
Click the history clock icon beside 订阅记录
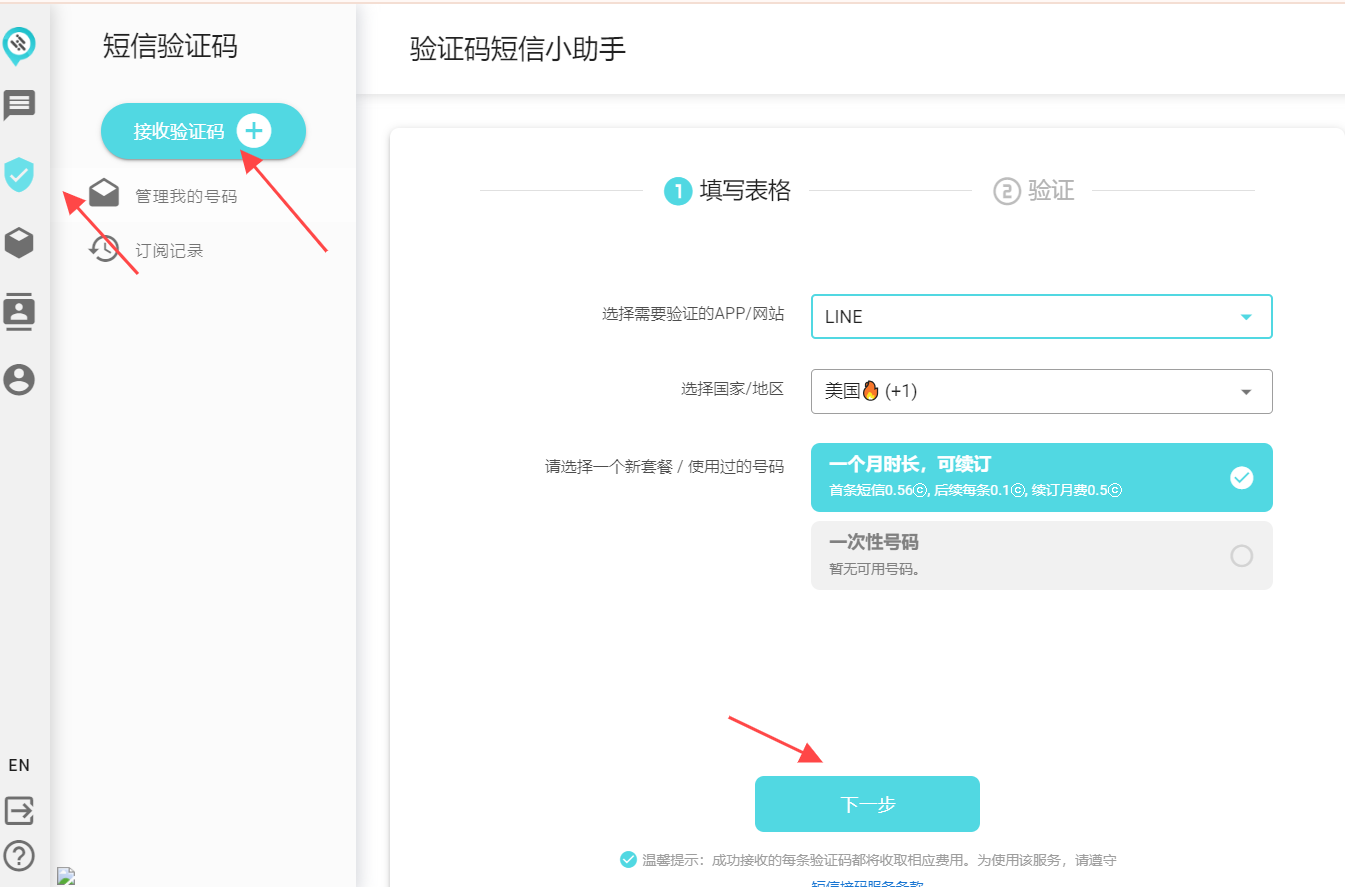[x=104, y=249]
